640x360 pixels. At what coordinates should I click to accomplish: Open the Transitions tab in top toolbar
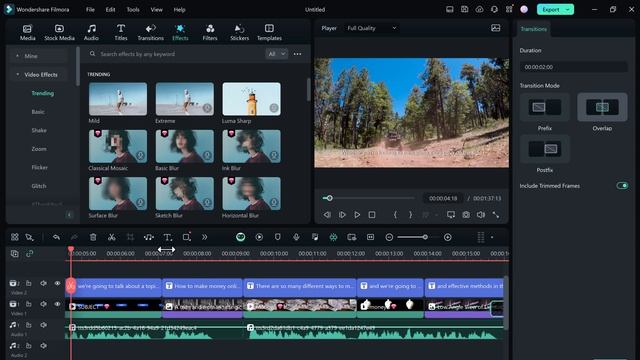pos(150,32)
